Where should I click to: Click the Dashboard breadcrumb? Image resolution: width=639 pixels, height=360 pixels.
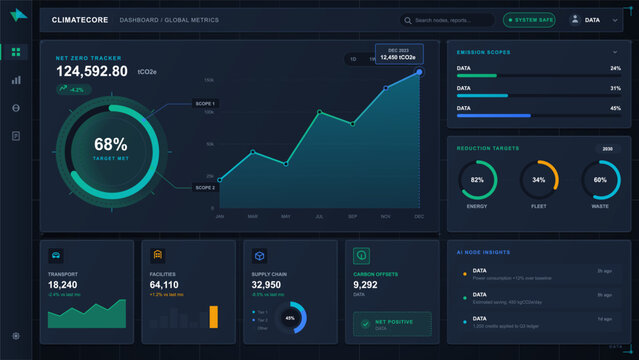tap(139, 20)
